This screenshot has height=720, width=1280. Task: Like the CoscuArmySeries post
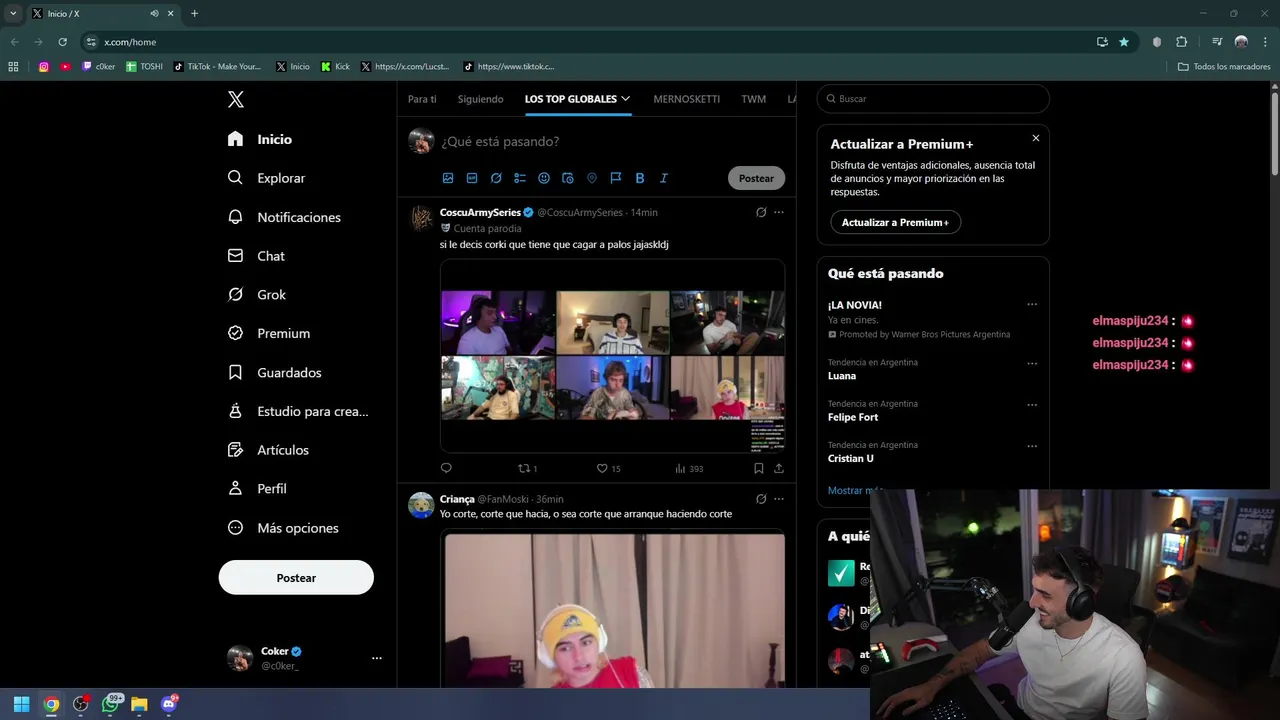(x=608, y=468)
